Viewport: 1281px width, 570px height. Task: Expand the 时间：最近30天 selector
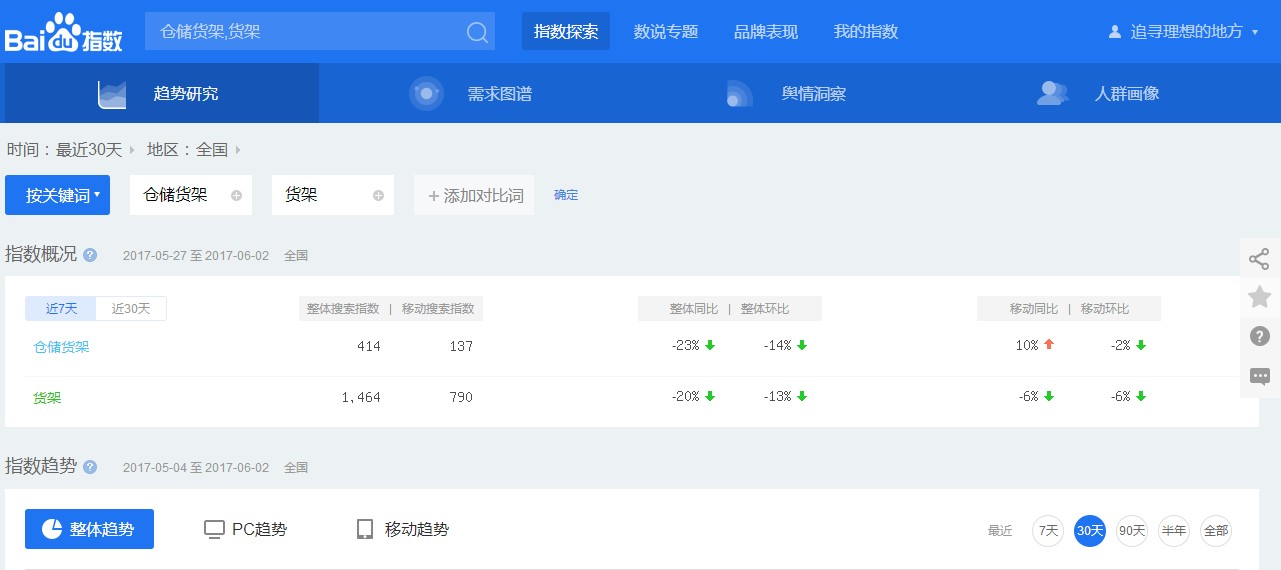pyautogui.click(x=70, y=150)
